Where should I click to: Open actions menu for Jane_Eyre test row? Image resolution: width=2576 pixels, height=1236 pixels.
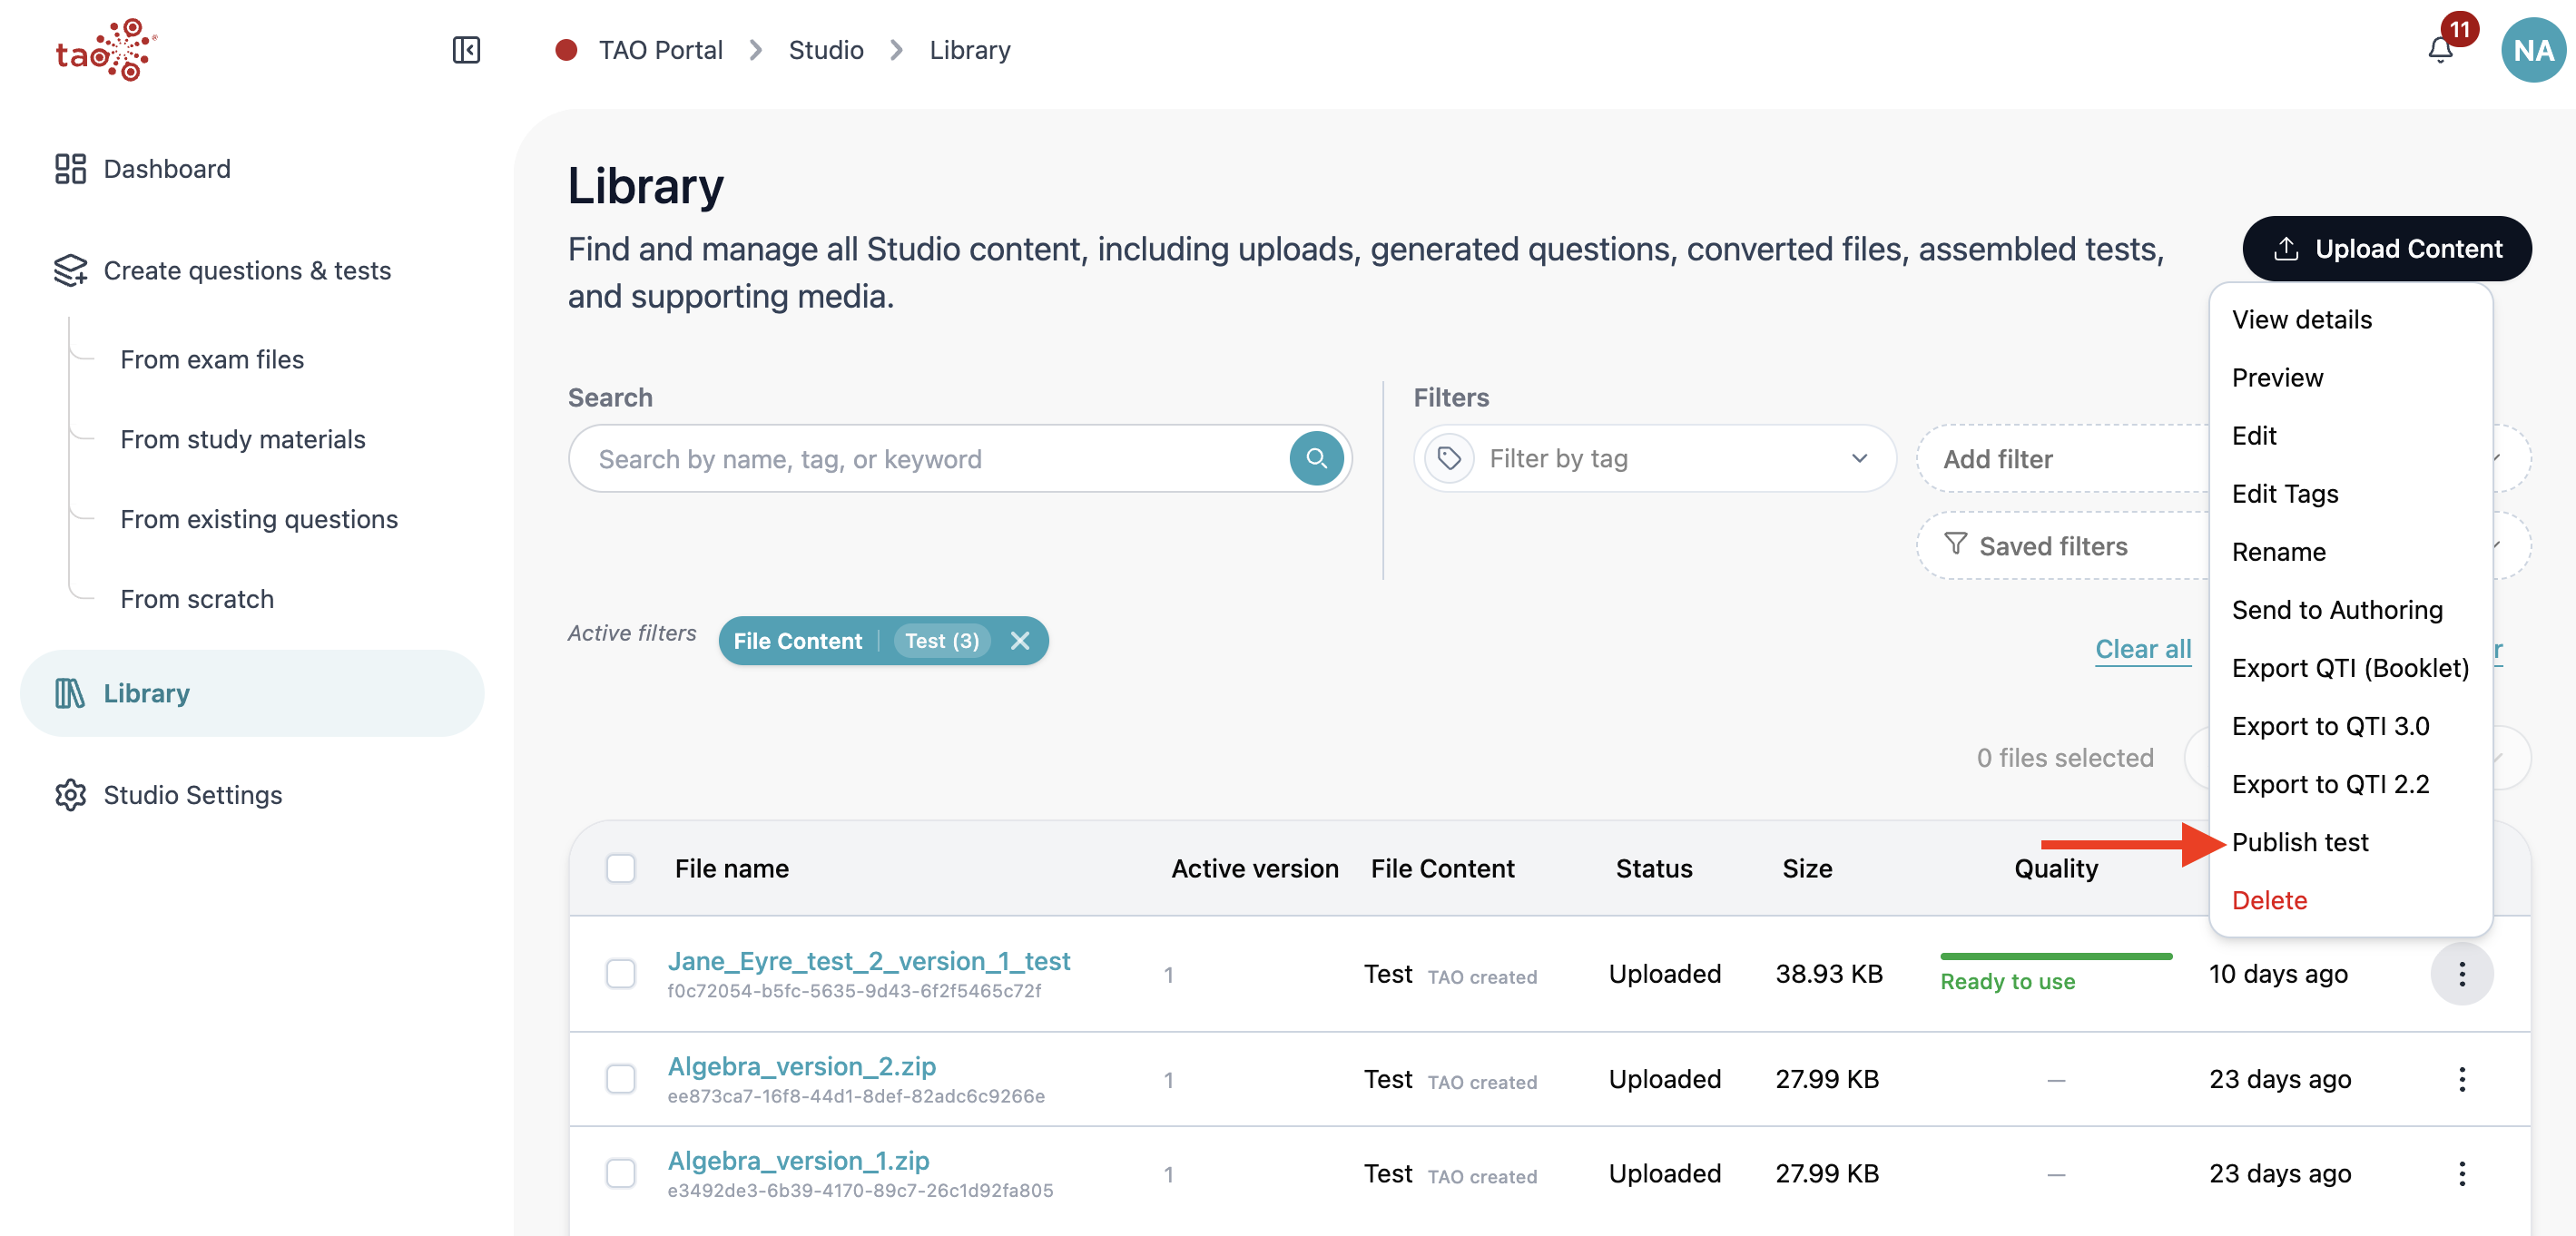click(2461, 974)
